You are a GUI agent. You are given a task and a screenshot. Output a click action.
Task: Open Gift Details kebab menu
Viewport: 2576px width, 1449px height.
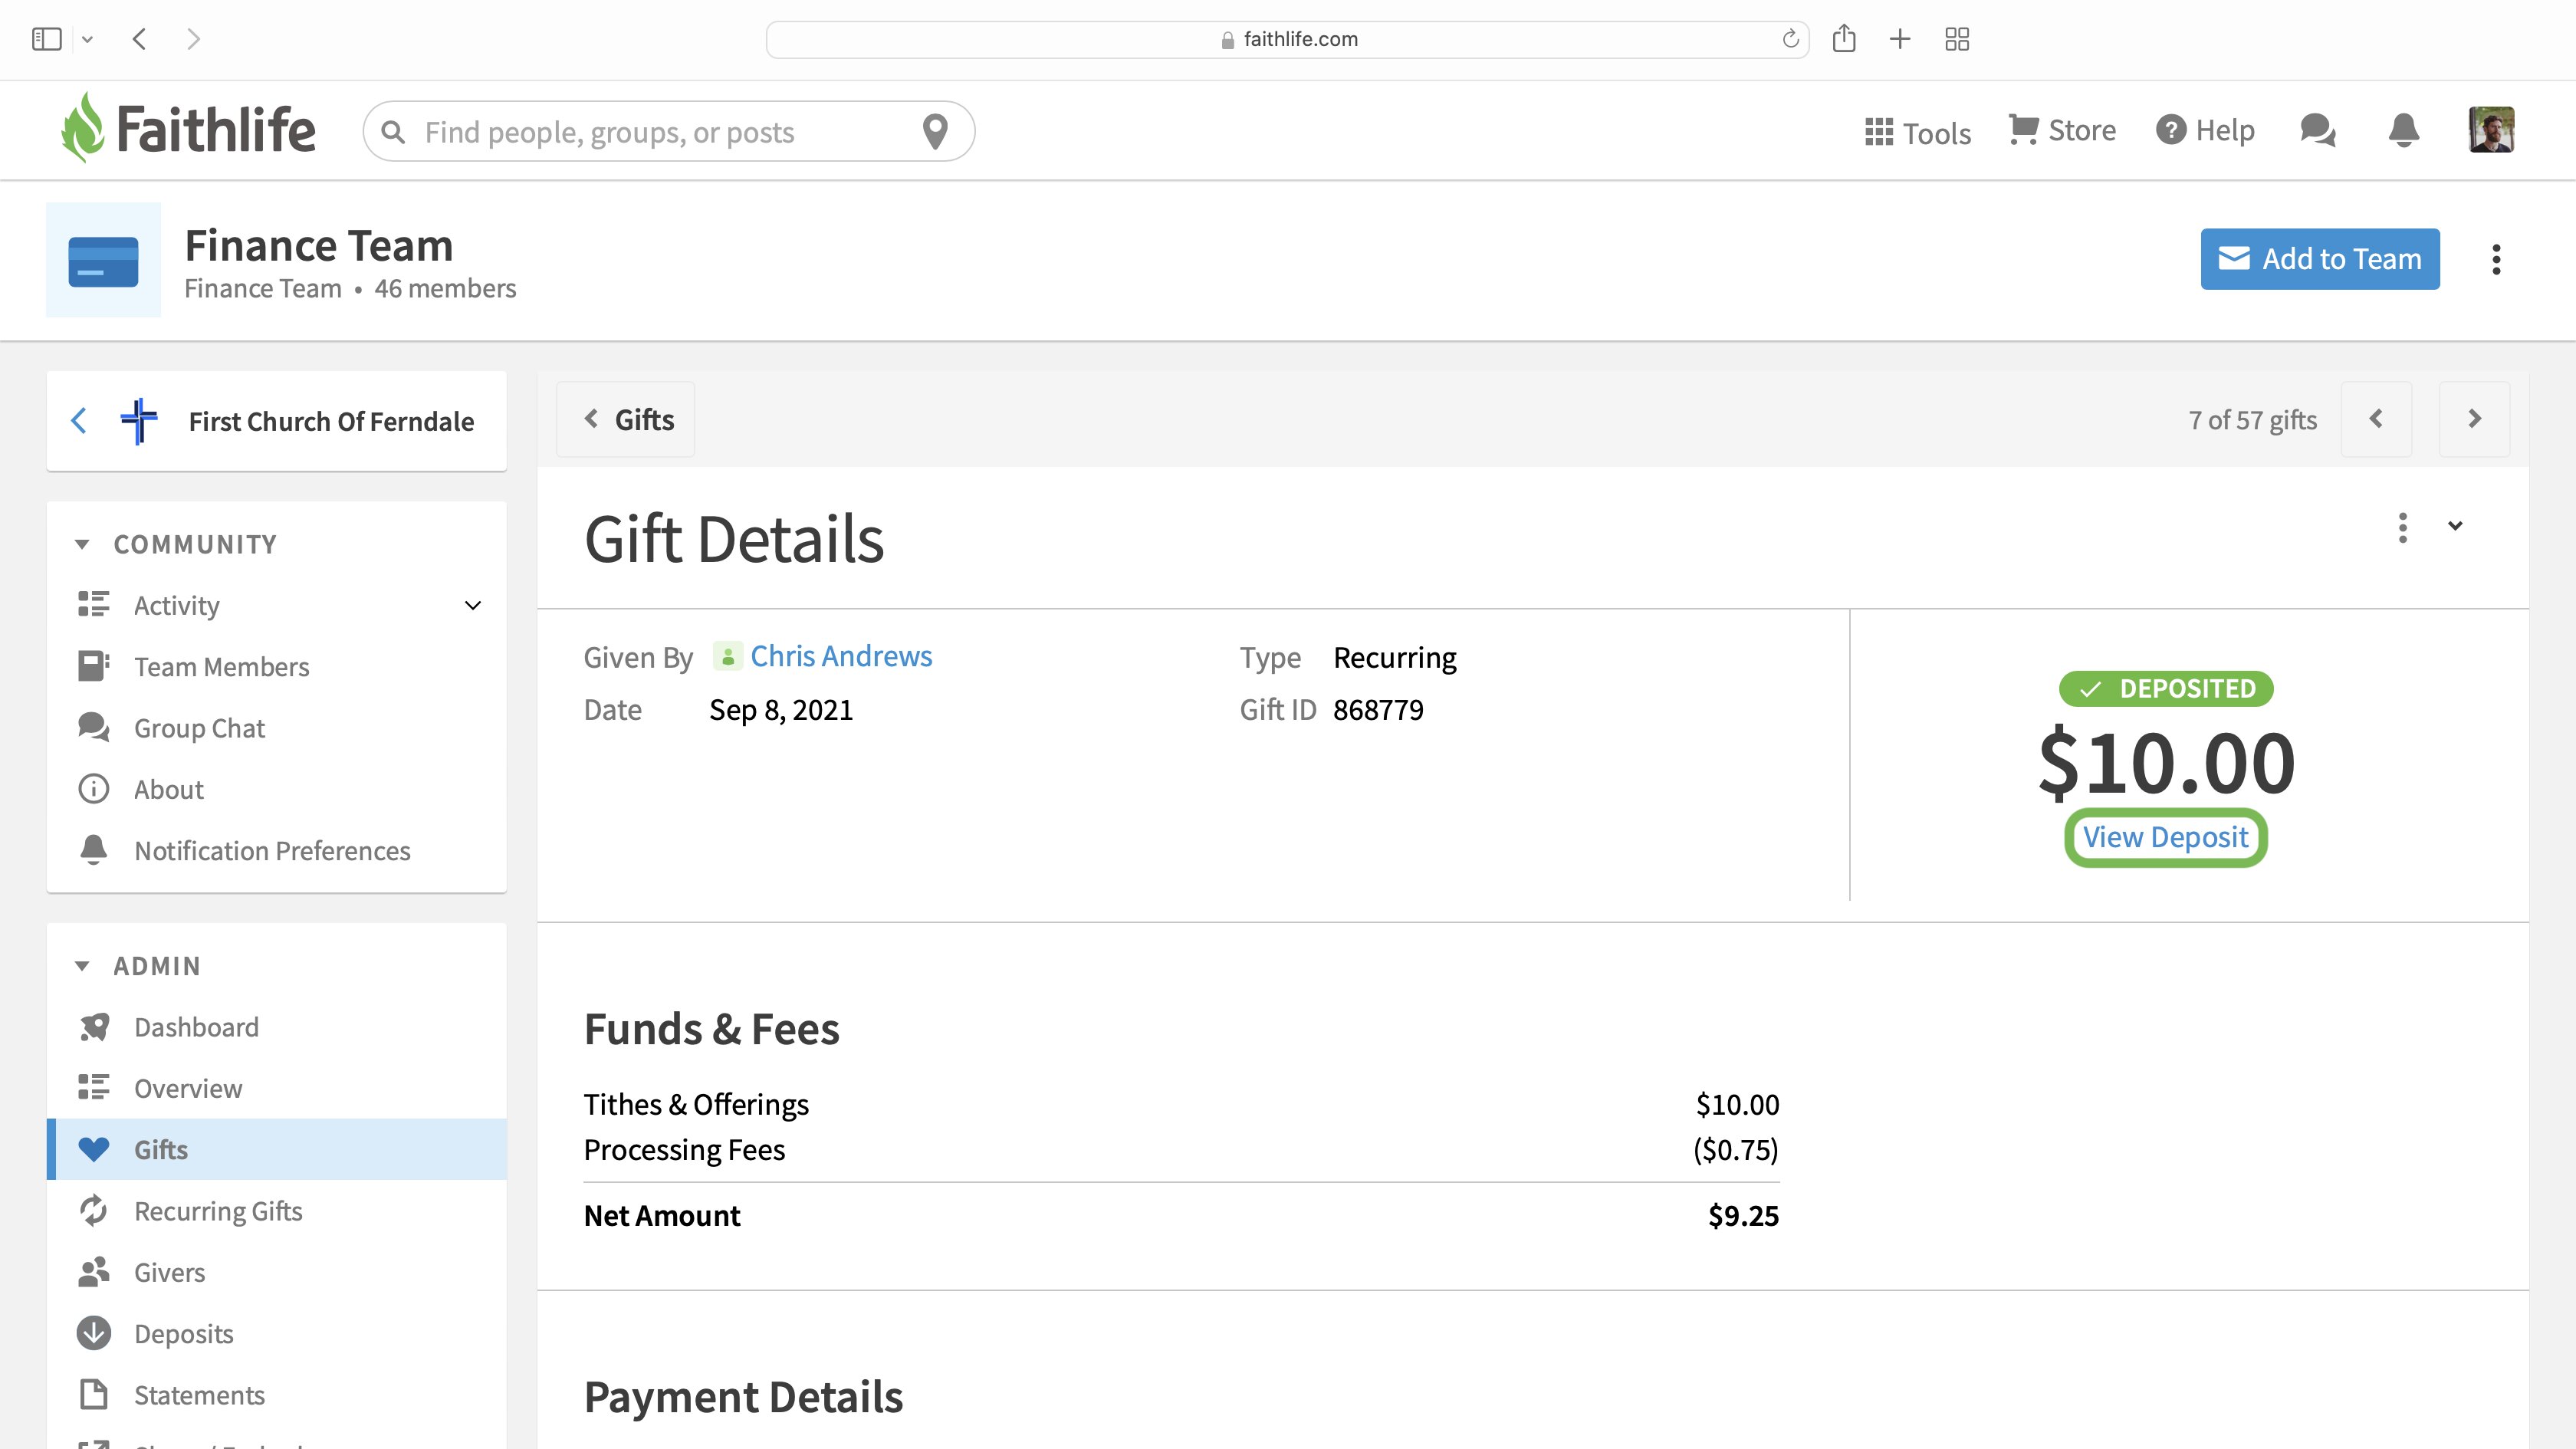point(2402,527)
